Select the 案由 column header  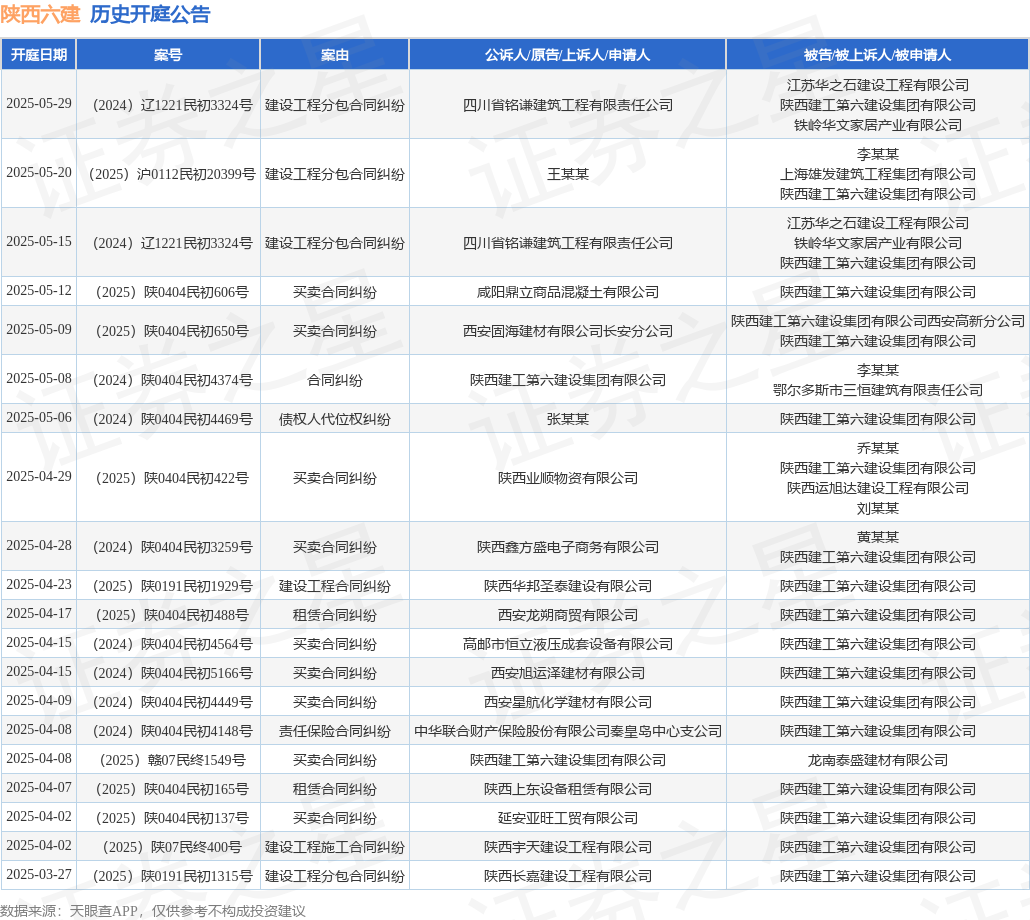[334, 55]
